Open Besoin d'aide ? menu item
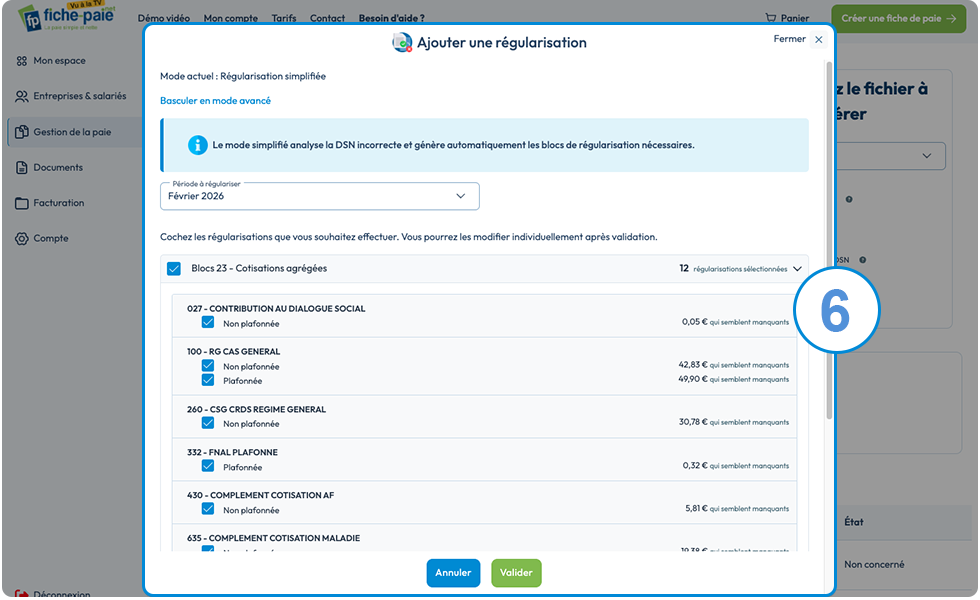The image size is (980, 600). coord(392,18)
